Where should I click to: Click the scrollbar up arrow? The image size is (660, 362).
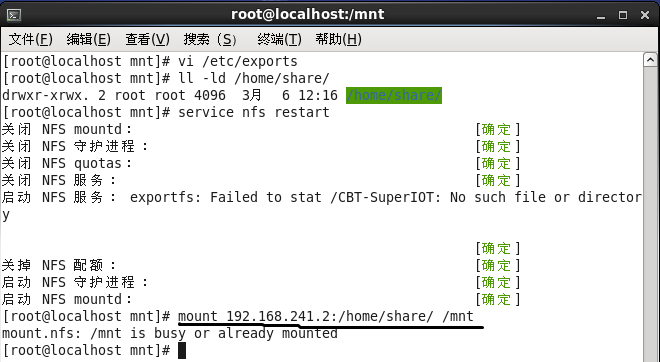tap(651, 60)
